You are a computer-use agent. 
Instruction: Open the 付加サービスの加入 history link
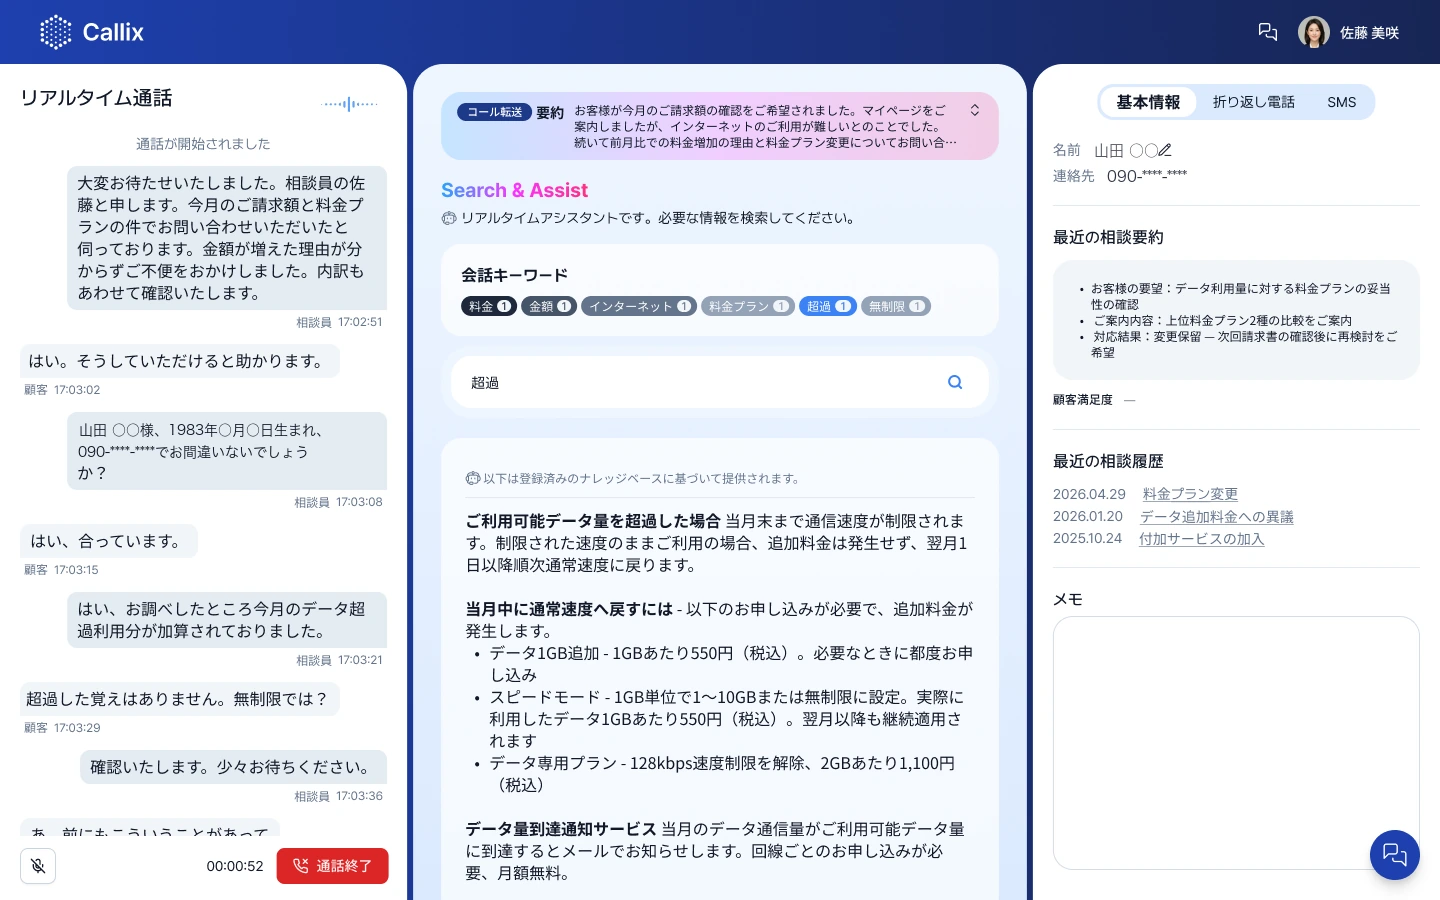click(1201, 539)
